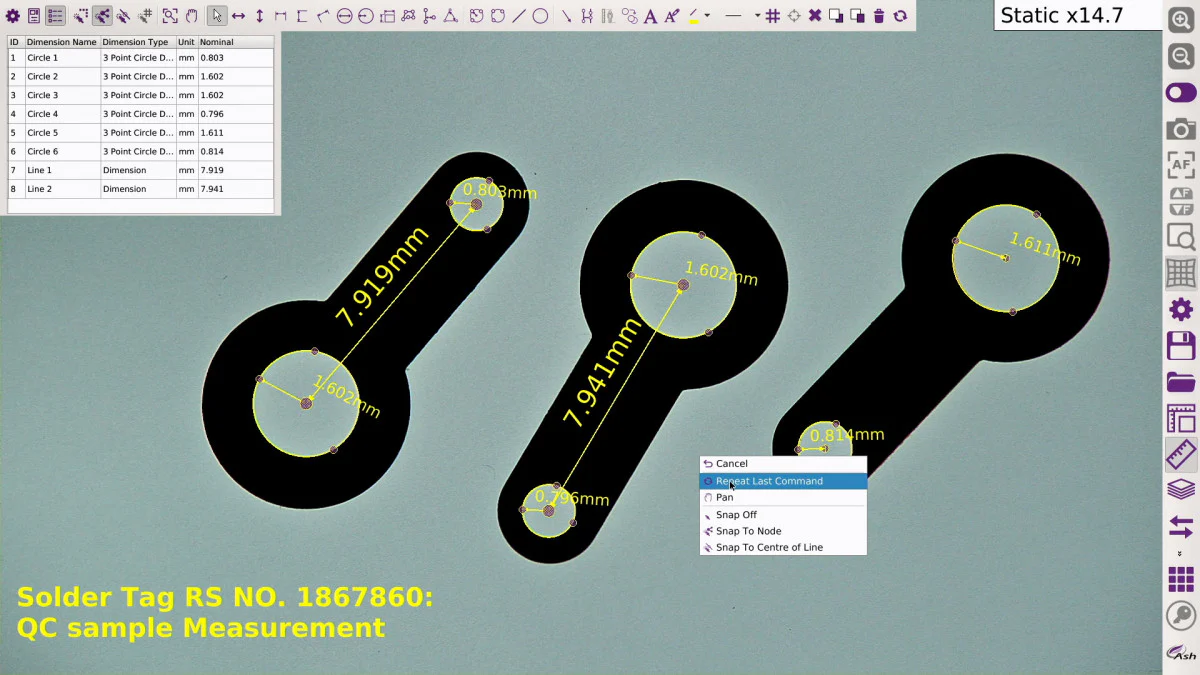Choose the vertical dimension tool
This screenshot has width=1200, height=675.
[259, 16]
